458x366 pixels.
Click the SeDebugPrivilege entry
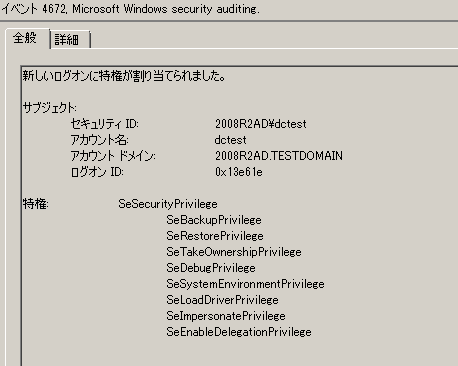pyautogui.click(x=211, y=268)
